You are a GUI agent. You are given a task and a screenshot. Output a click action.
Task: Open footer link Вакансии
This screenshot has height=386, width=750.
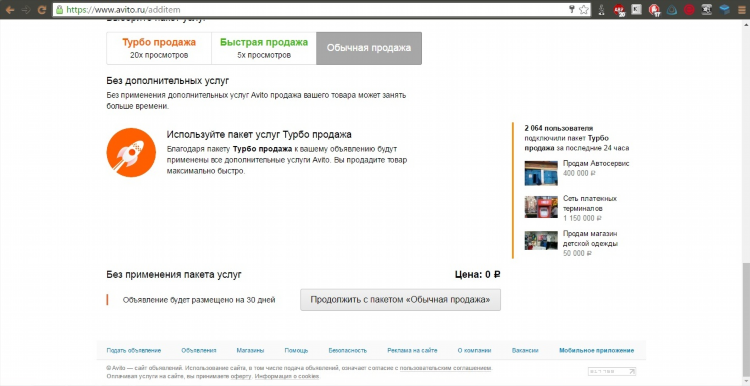[525, 350]
